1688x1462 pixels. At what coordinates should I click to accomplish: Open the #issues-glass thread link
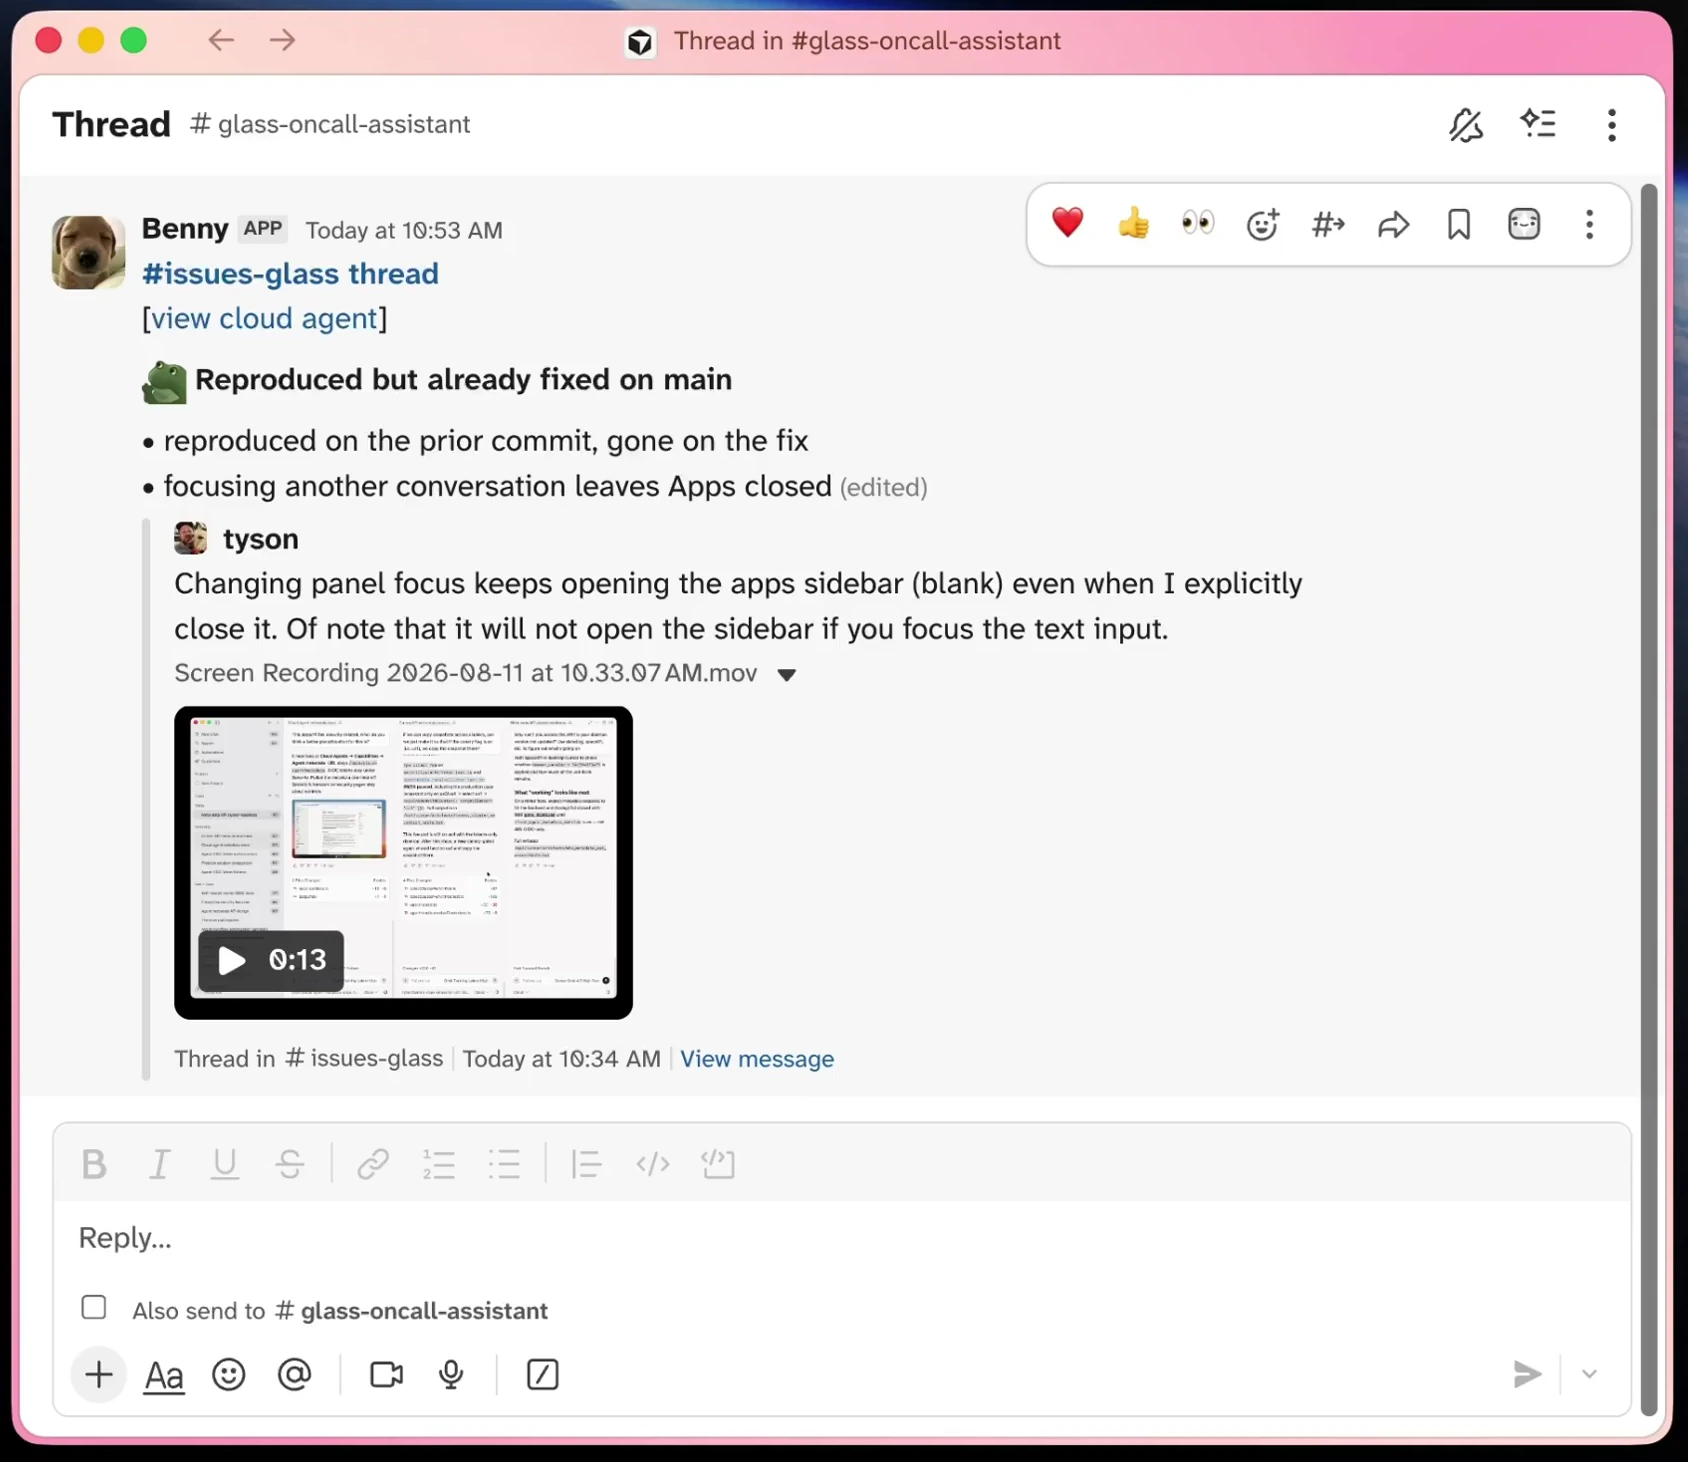pyautogui.click(x=290, y=274)
